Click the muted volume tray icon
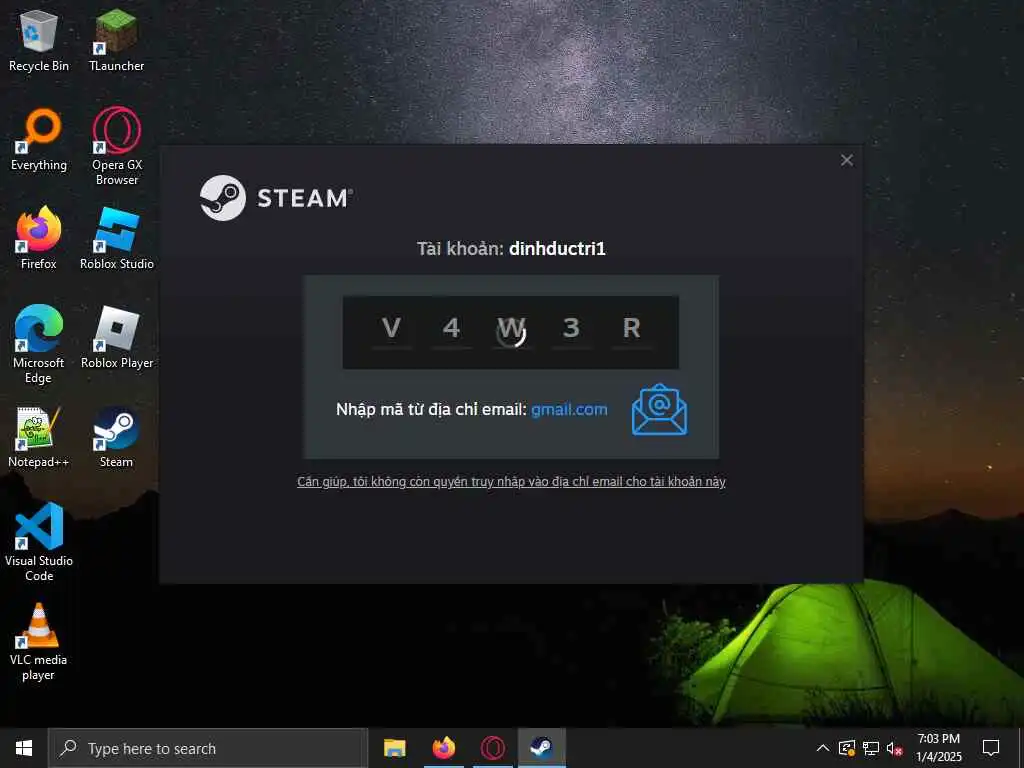Viewport: 1024px width, 768px height. [894, 749]
